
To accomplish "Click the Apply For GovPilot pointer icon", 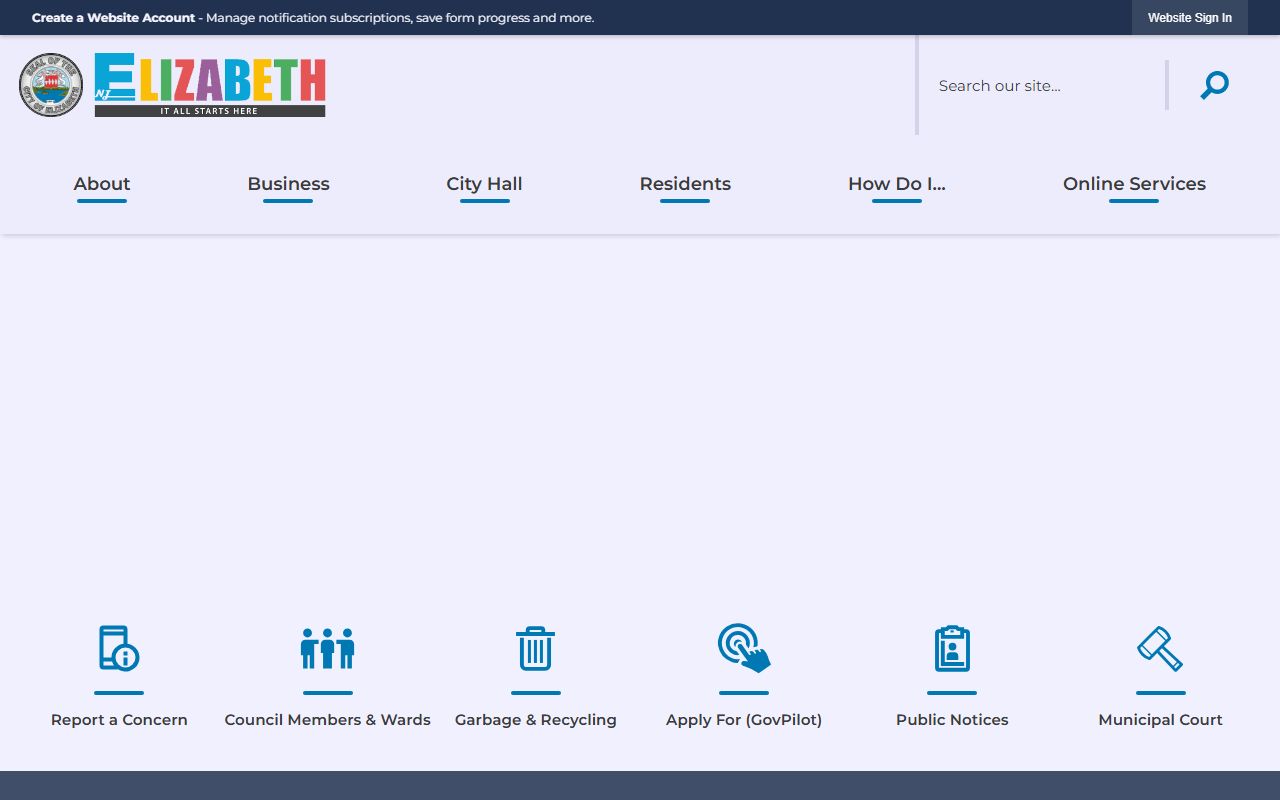I will click(744, 648).
